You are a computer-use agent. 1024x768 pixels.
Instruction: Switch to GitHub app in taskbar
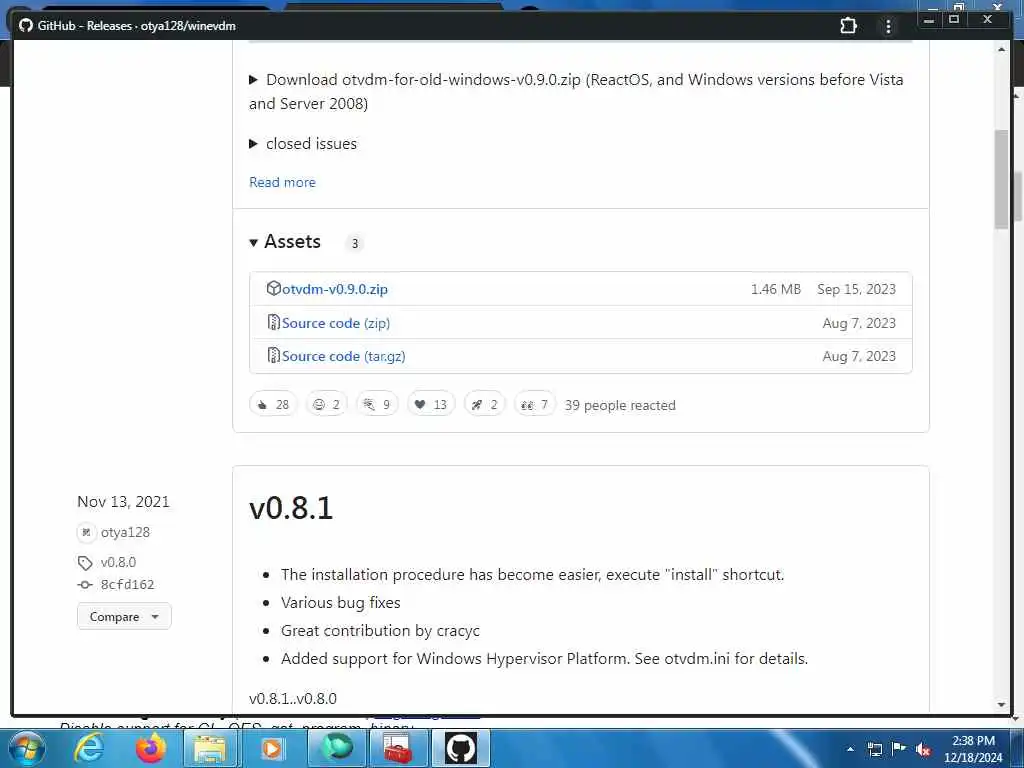click(460, 748)
